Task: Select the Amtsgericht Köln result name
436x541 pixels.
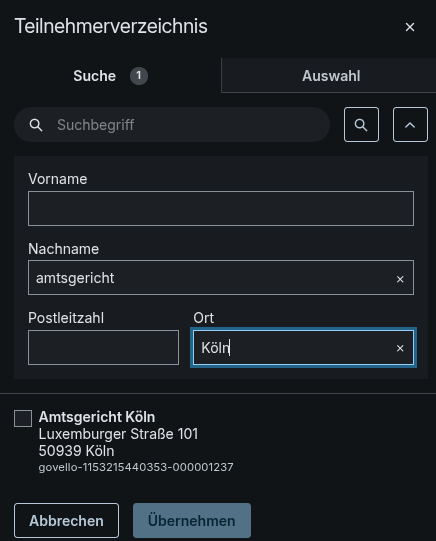Action: click(x=97, y=417)
